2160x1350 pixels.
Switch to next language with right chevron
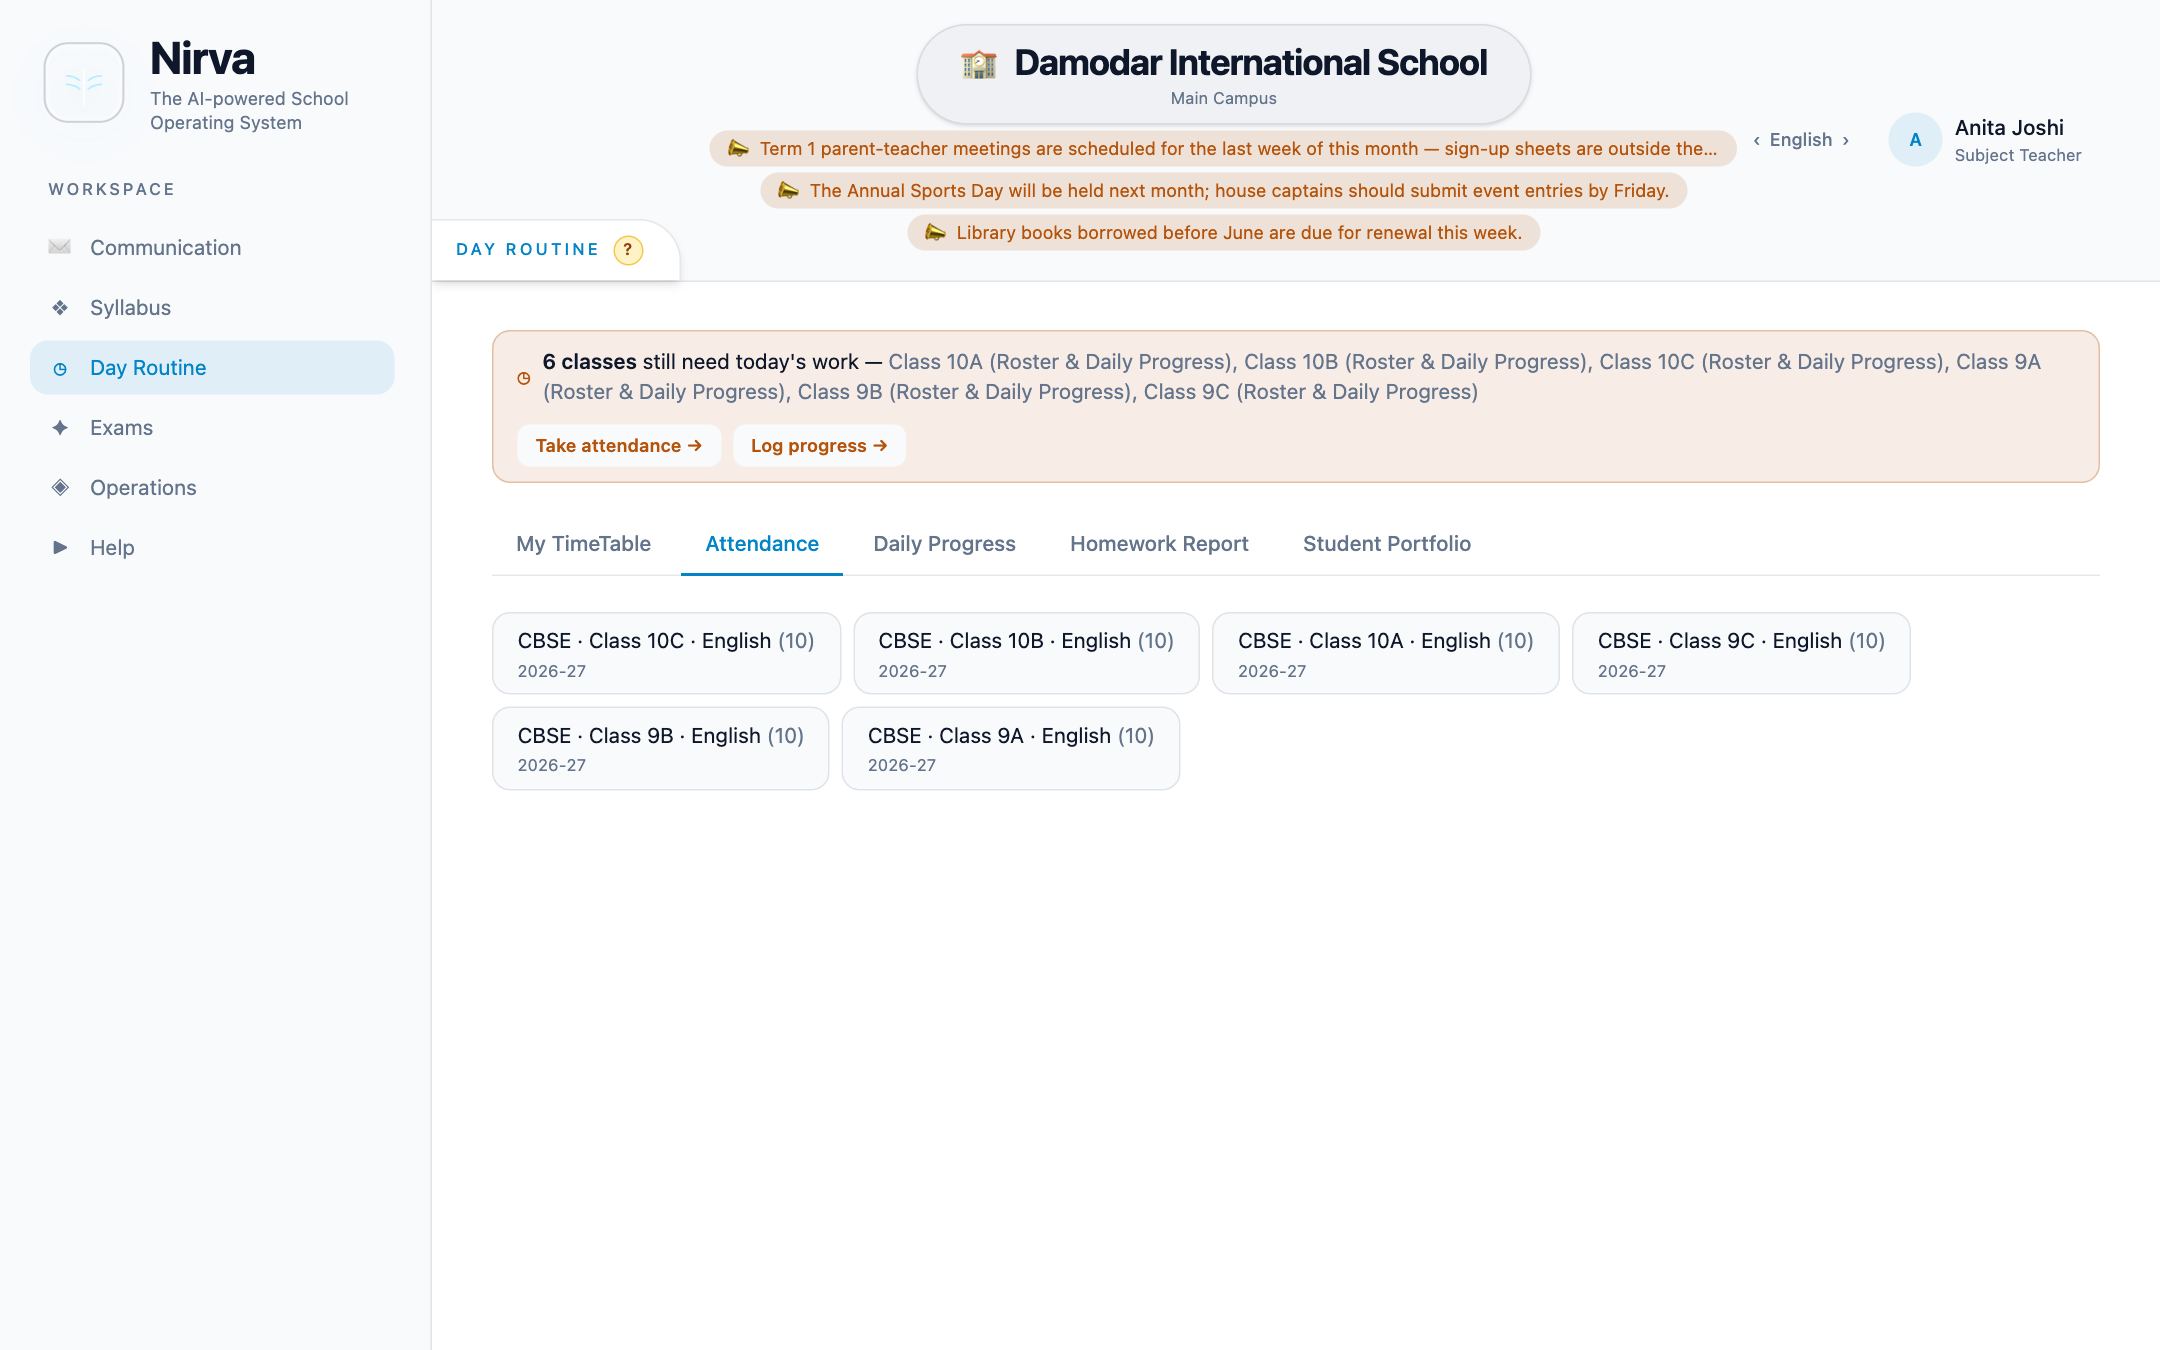tap(1845, 141)
